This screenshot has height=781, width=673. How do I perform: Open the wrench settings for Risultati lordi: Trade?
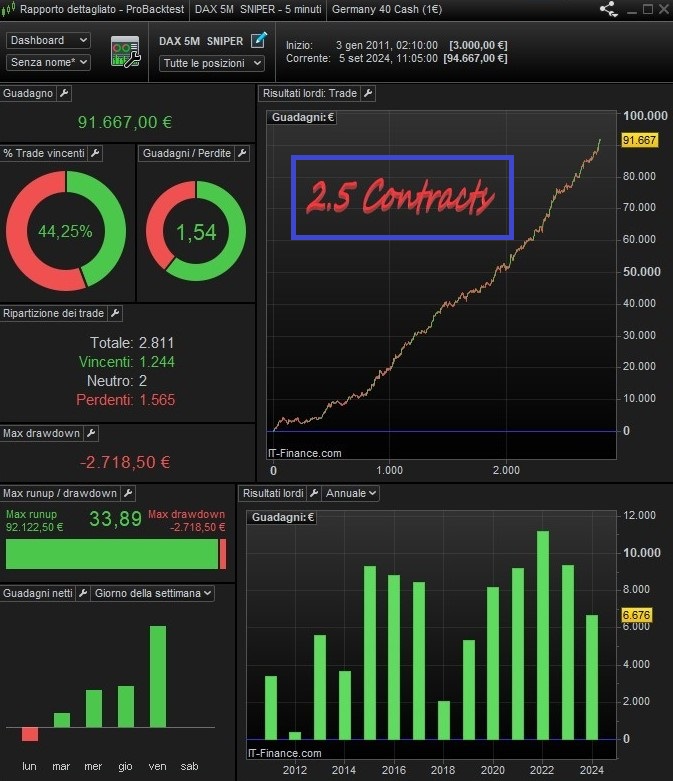coord(368,93)
